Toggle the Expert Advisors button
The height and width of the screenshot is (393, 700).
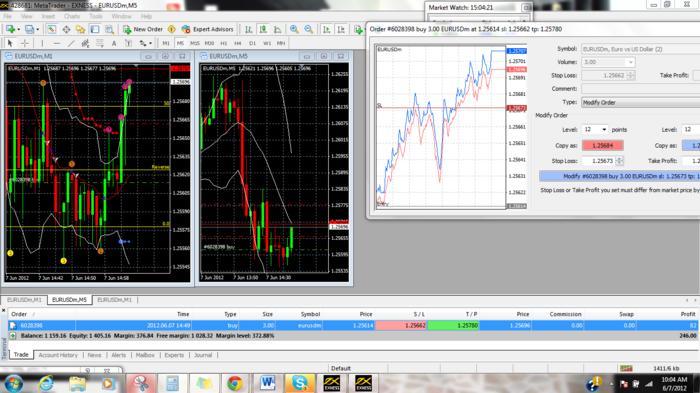click(207, 29)
